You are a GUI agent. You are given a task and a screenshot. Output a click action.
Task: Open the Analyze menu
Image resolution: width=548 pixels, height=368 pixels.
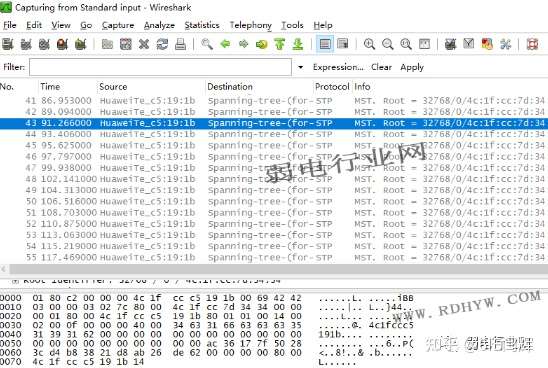point(159,25)
